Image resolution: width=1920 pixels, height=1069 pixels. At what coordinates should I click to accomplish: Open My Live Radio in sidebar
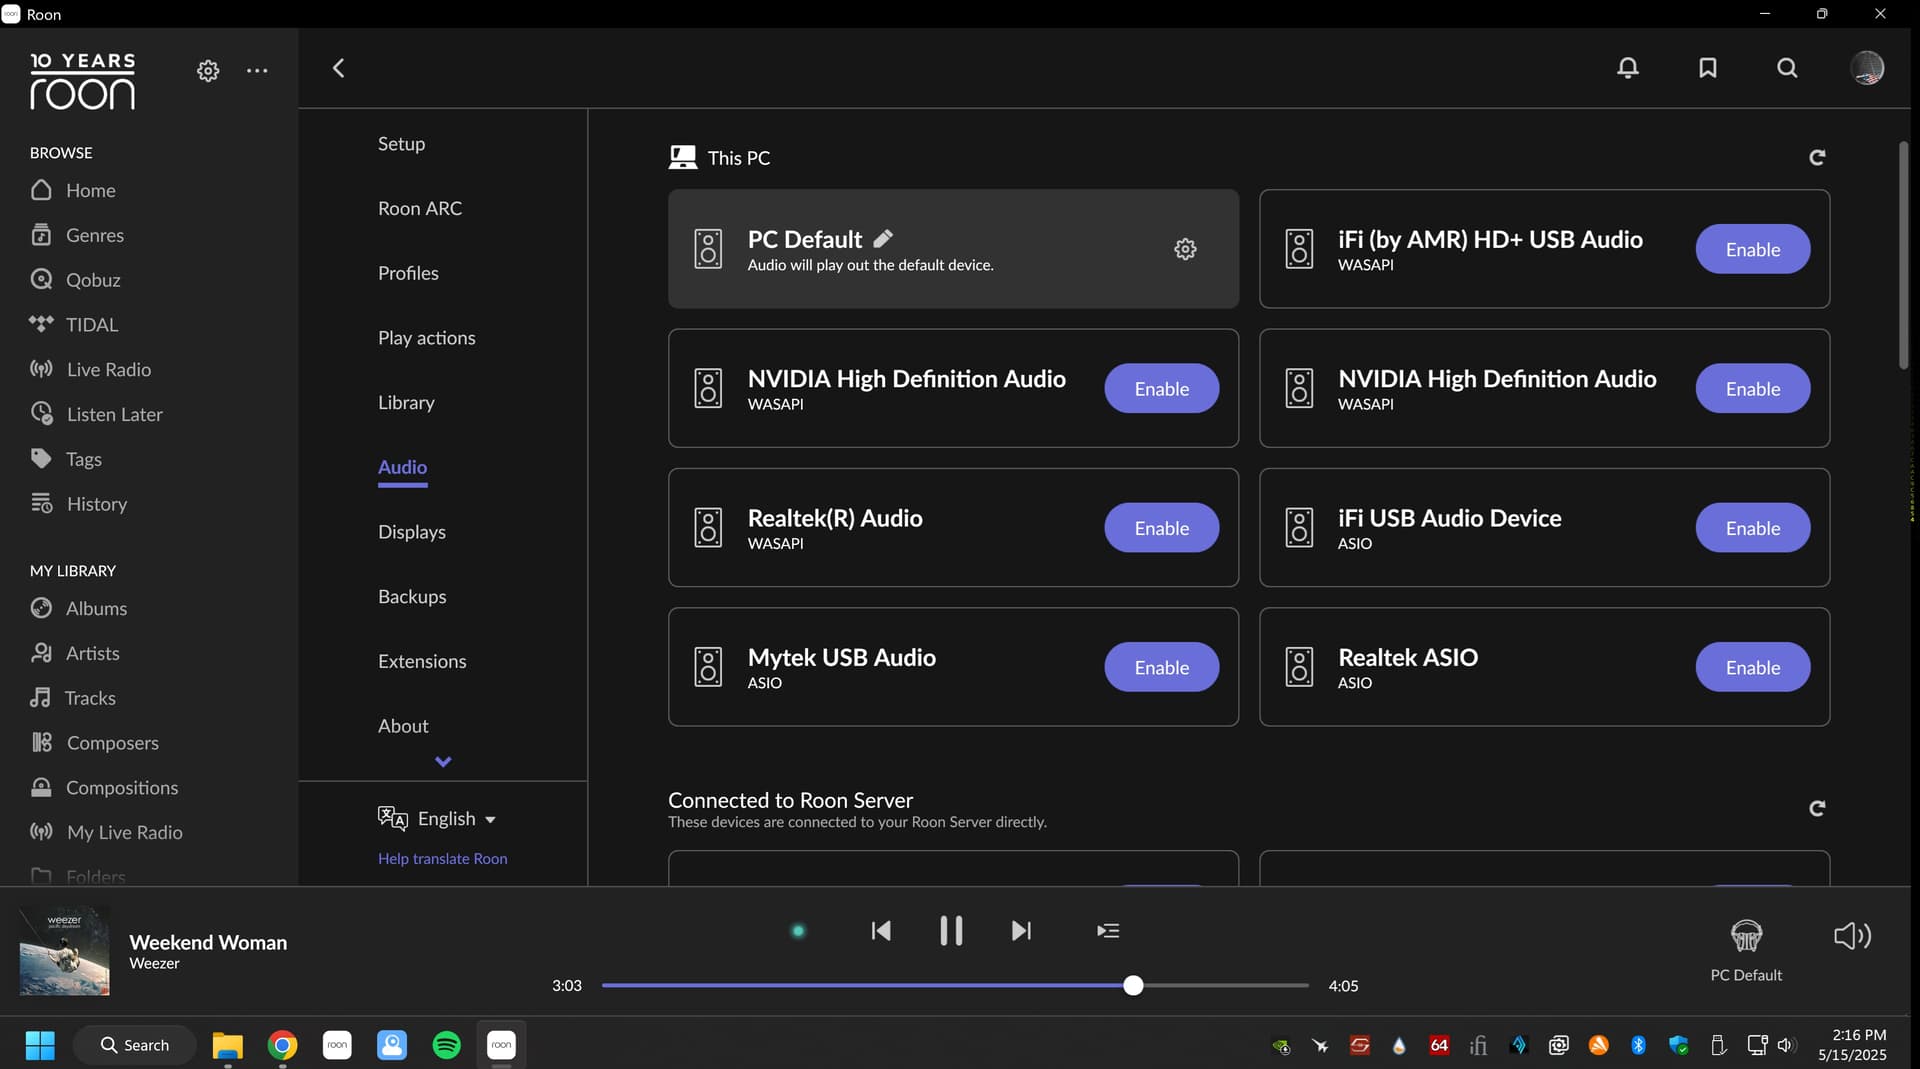(x=106, y=832)
